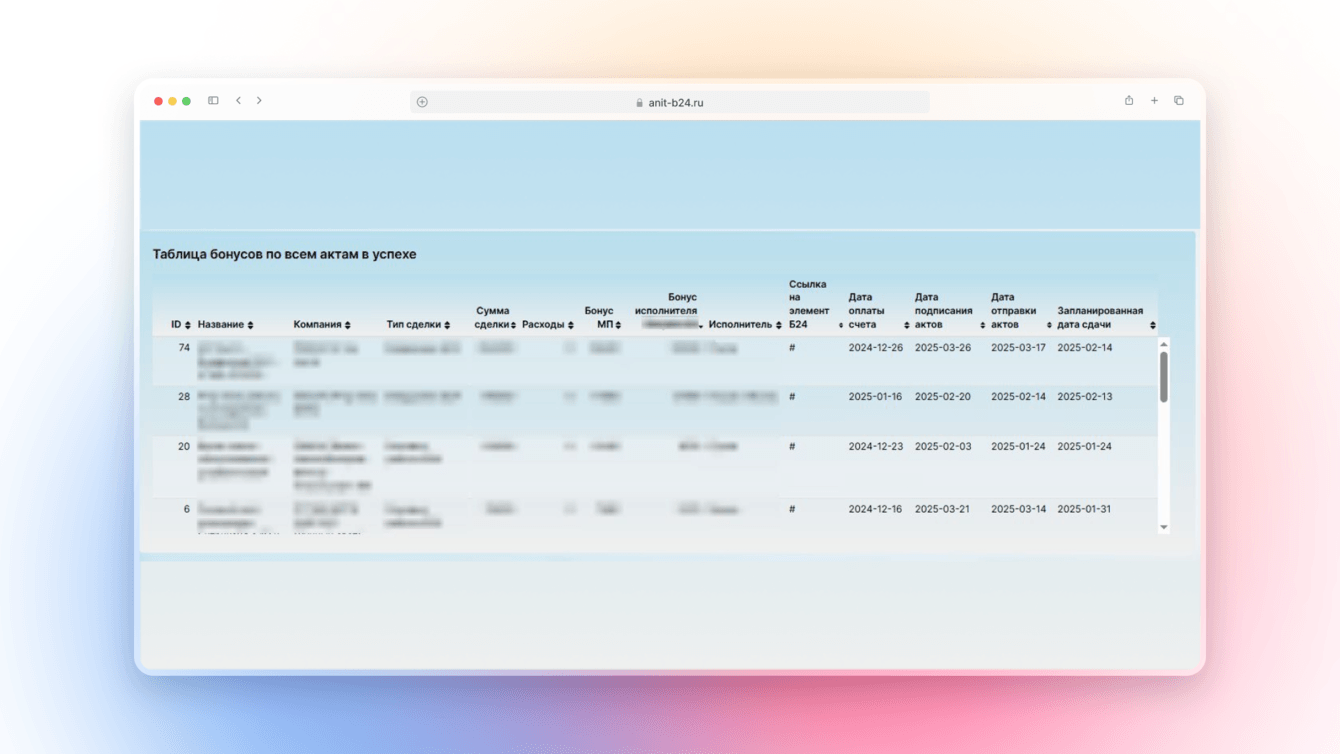Click payment date 2024-12-16 in row 6
The width and height of the screenshot is (1340, 754).
[876, 510]
